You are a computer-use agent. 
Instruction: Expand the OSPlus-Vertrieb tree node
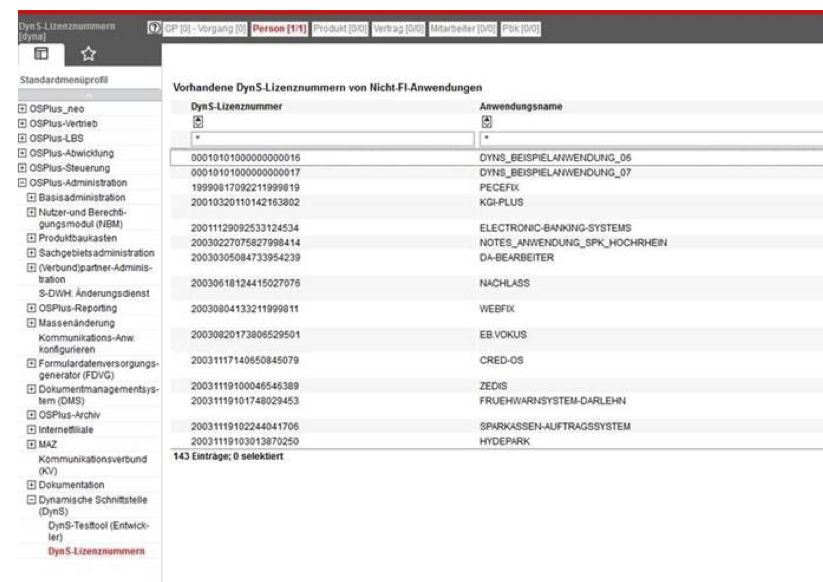click(x=22, y=123)
